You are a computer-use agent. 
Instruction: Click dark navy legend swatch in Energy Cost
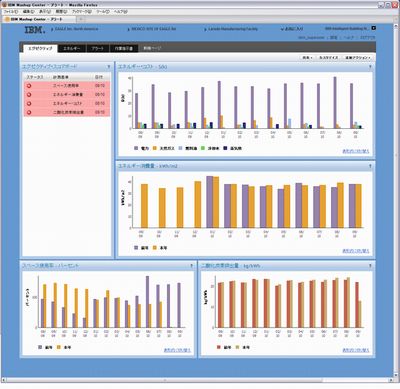click(225, 148)
